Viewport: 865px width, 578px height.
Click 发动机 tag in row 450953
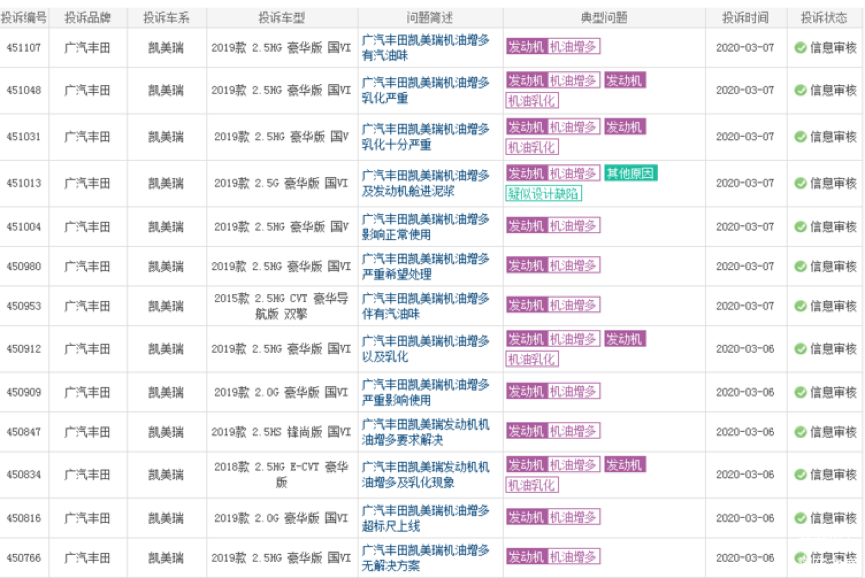tap(526, 305)
